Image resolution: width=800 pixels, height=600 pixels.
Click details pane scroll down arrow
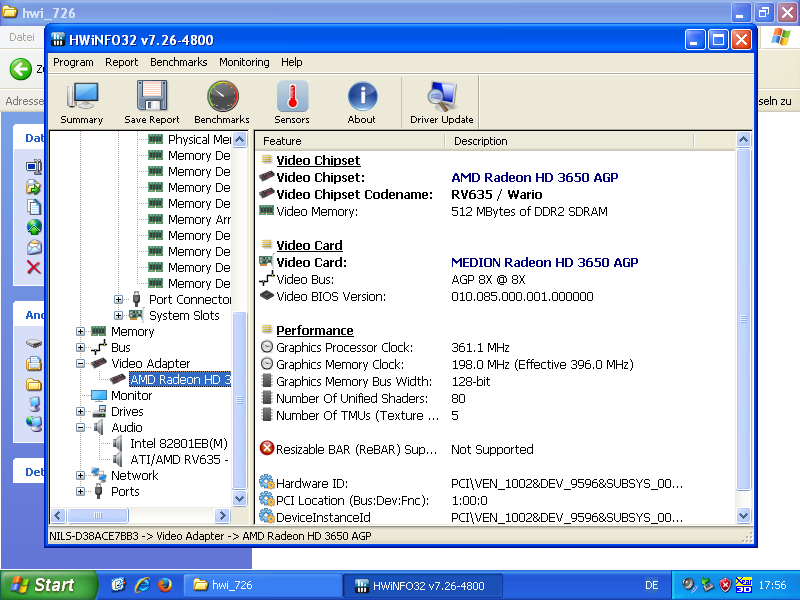tap(743, 515)
